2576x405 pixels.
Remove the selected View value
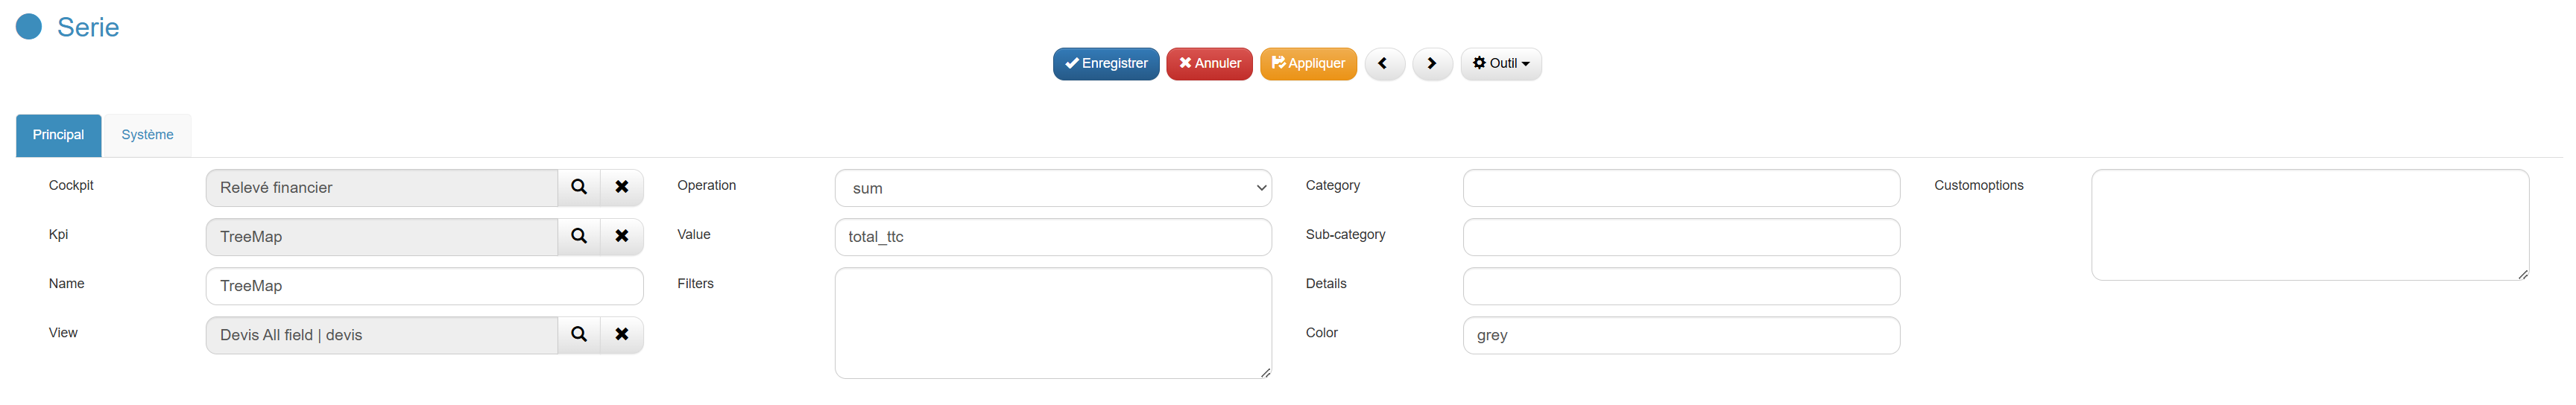[x=621, y=334]
